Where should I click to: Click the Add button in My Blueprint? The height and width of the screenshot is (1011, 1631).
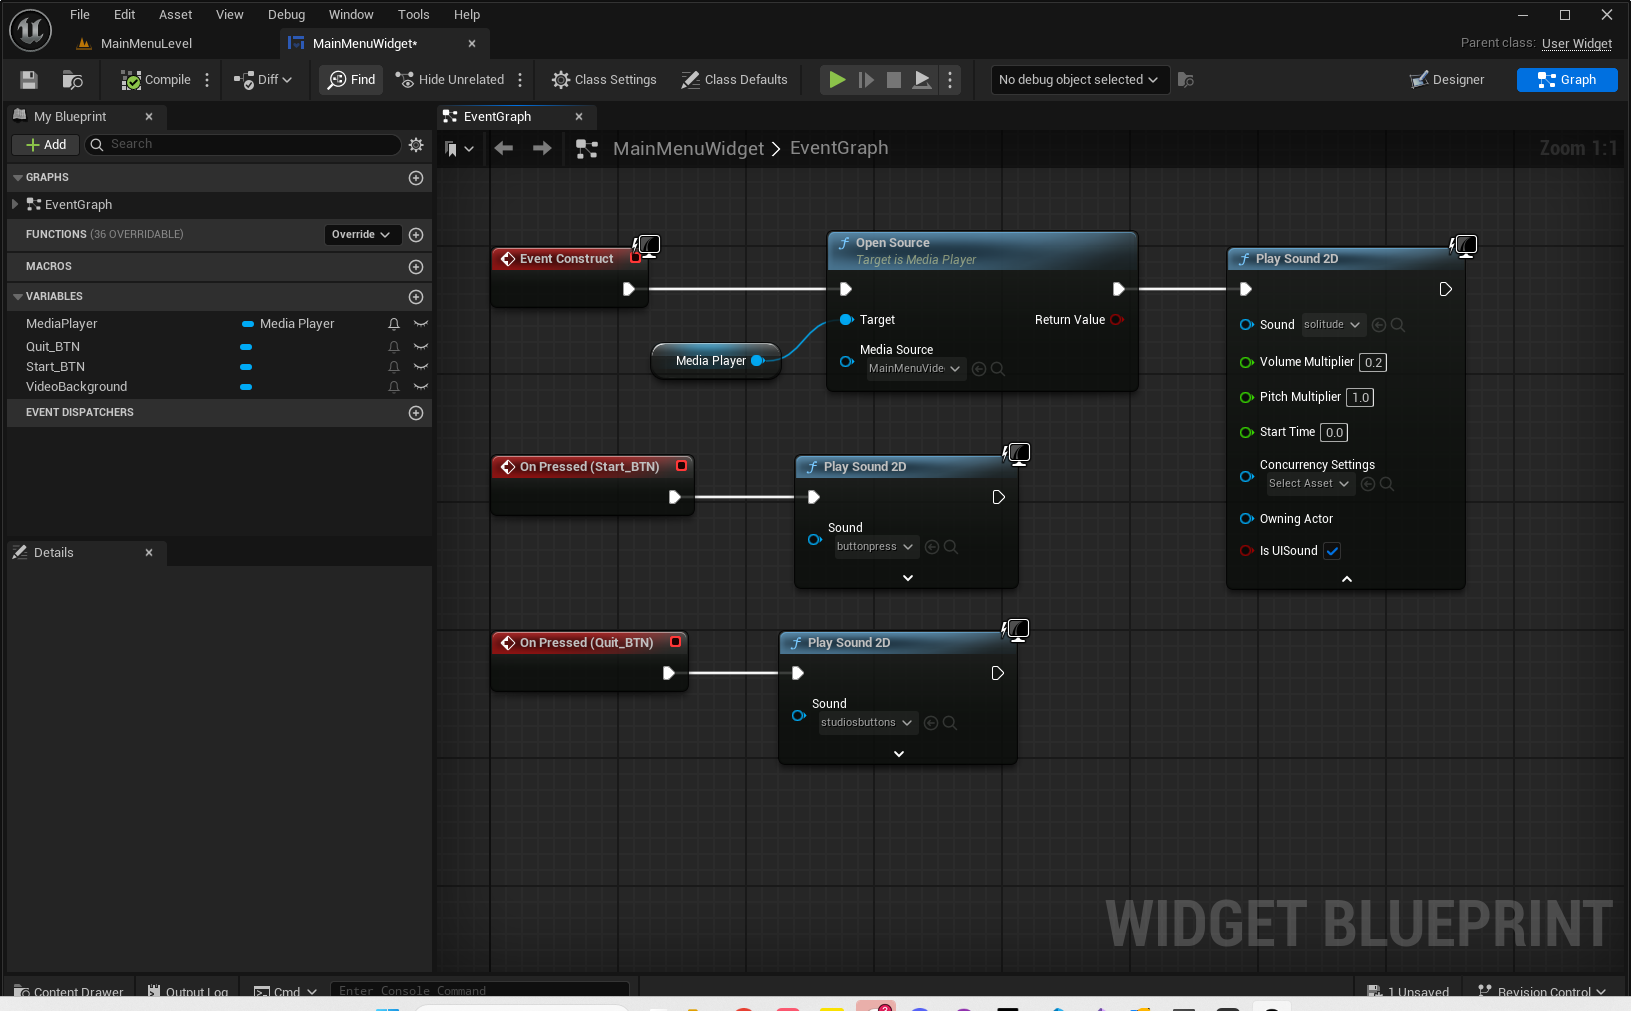click(x=46, y=145)
